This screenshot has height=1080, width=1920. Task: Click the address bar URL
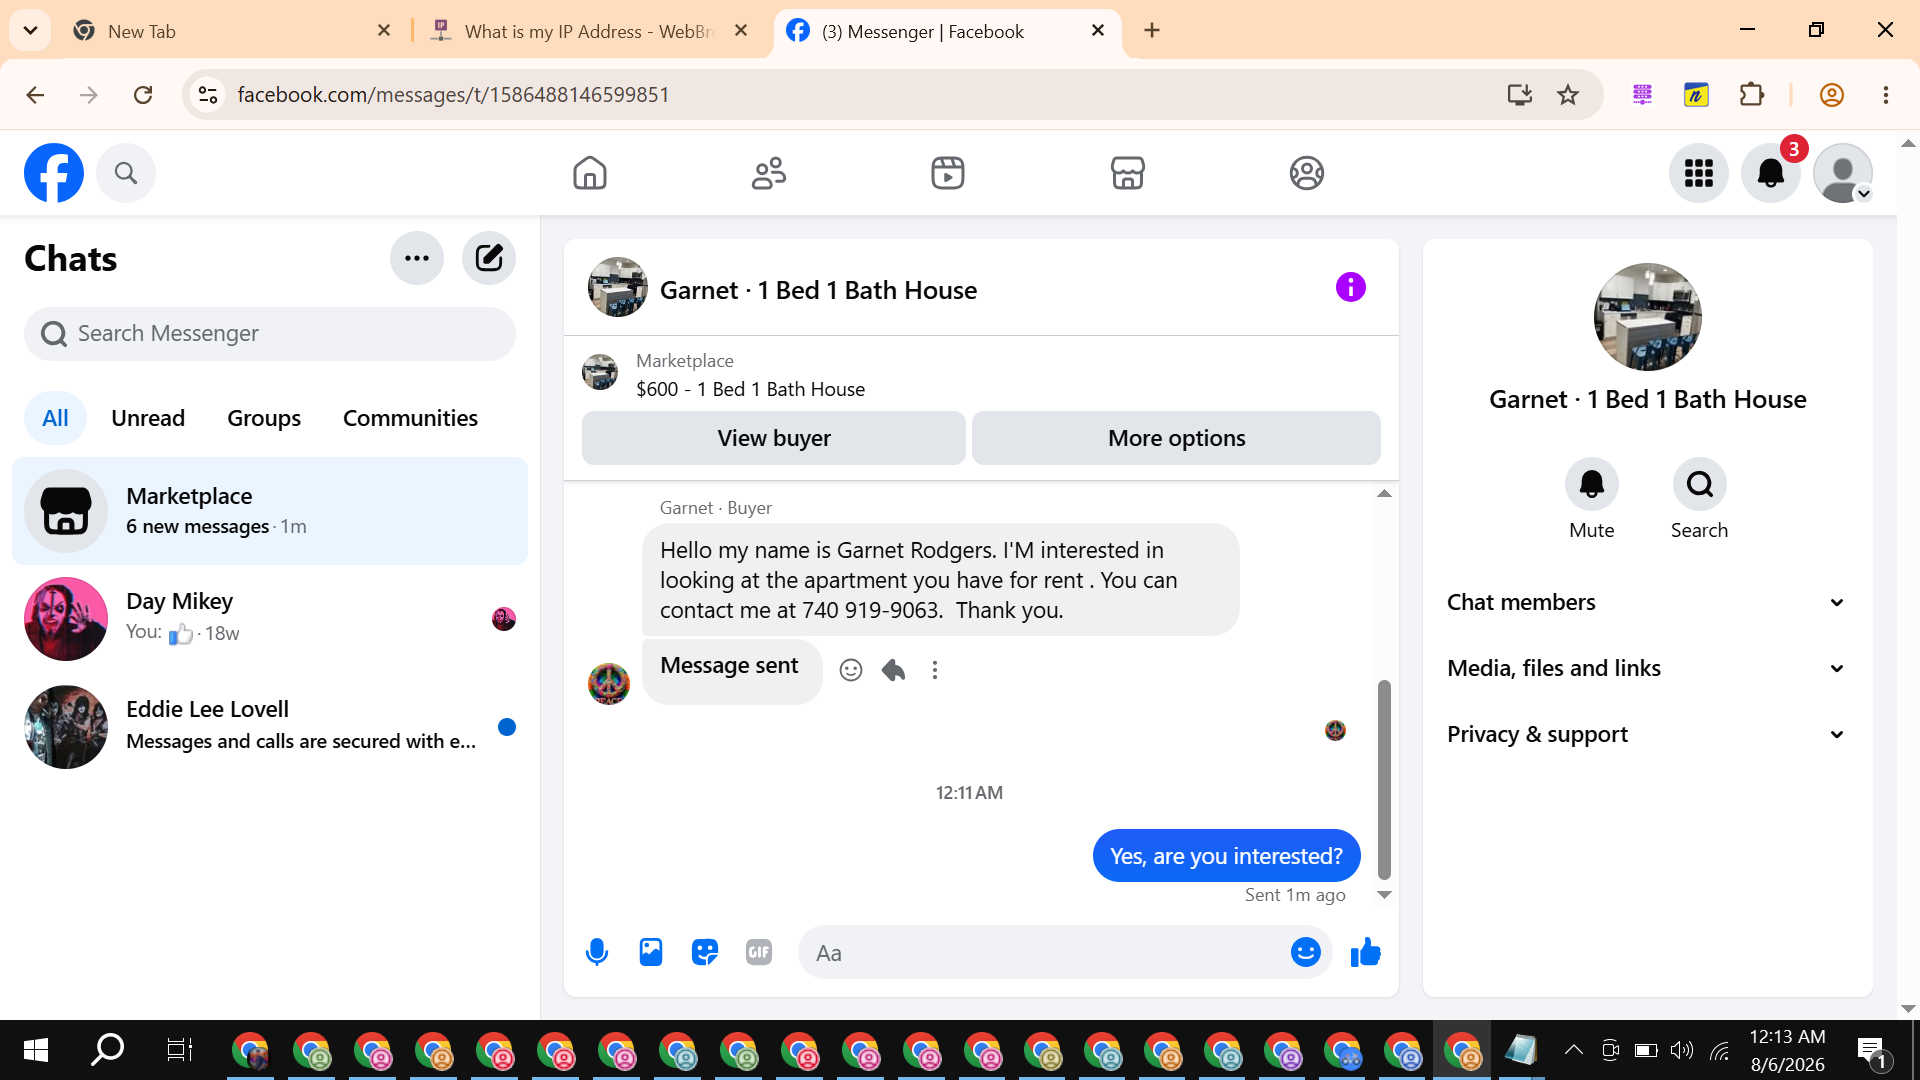[x=453, y=95]
